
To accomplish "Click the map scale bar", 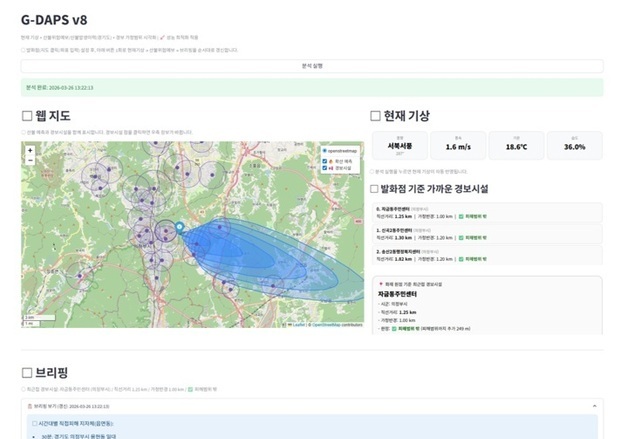I will [39, 320].
